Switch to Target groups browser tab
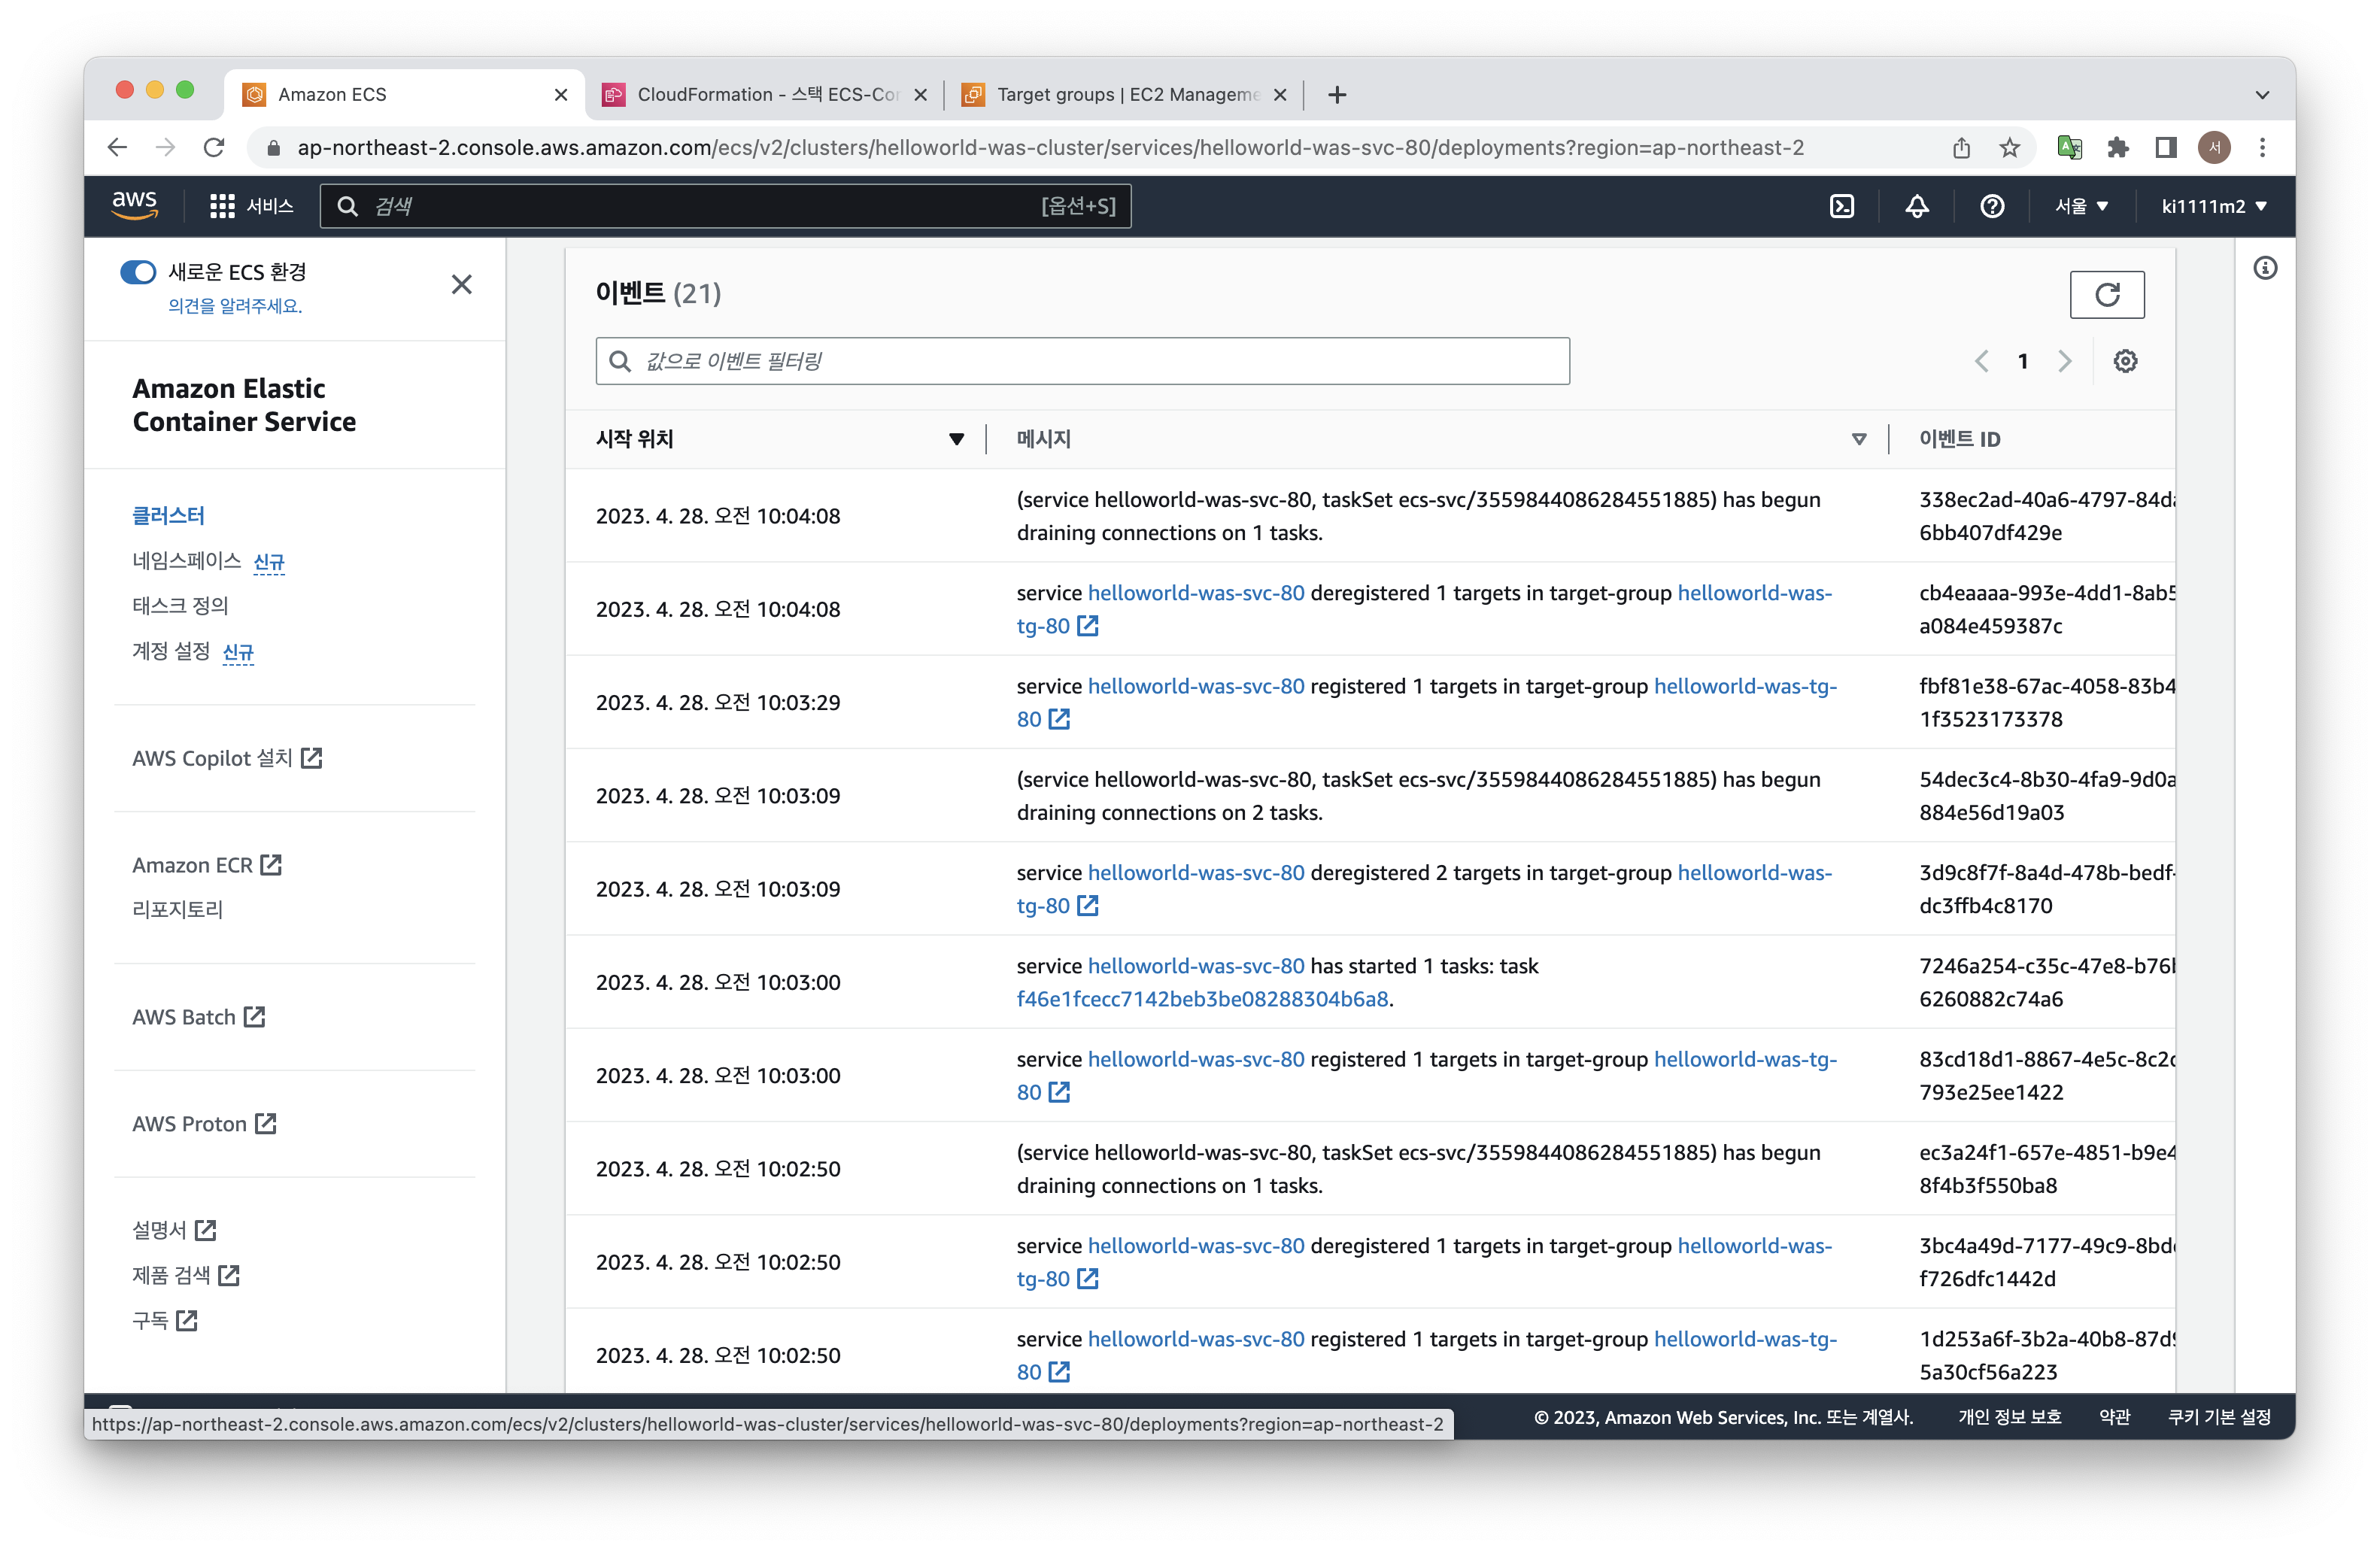This screenshot has height=1551, width=2380. coord(1127,94)
